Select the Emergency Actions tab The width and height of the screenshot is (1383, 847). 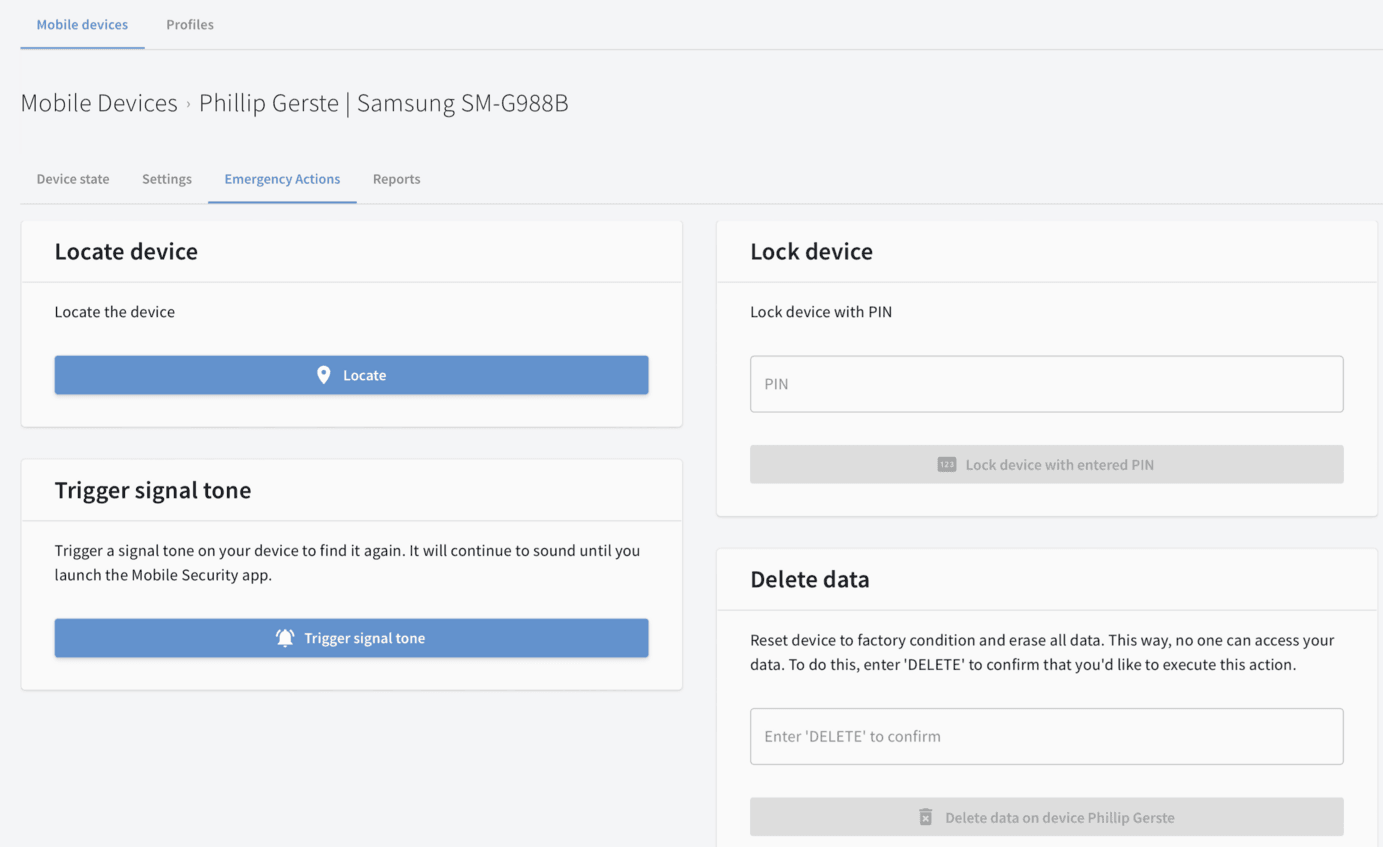coord(282,179)
